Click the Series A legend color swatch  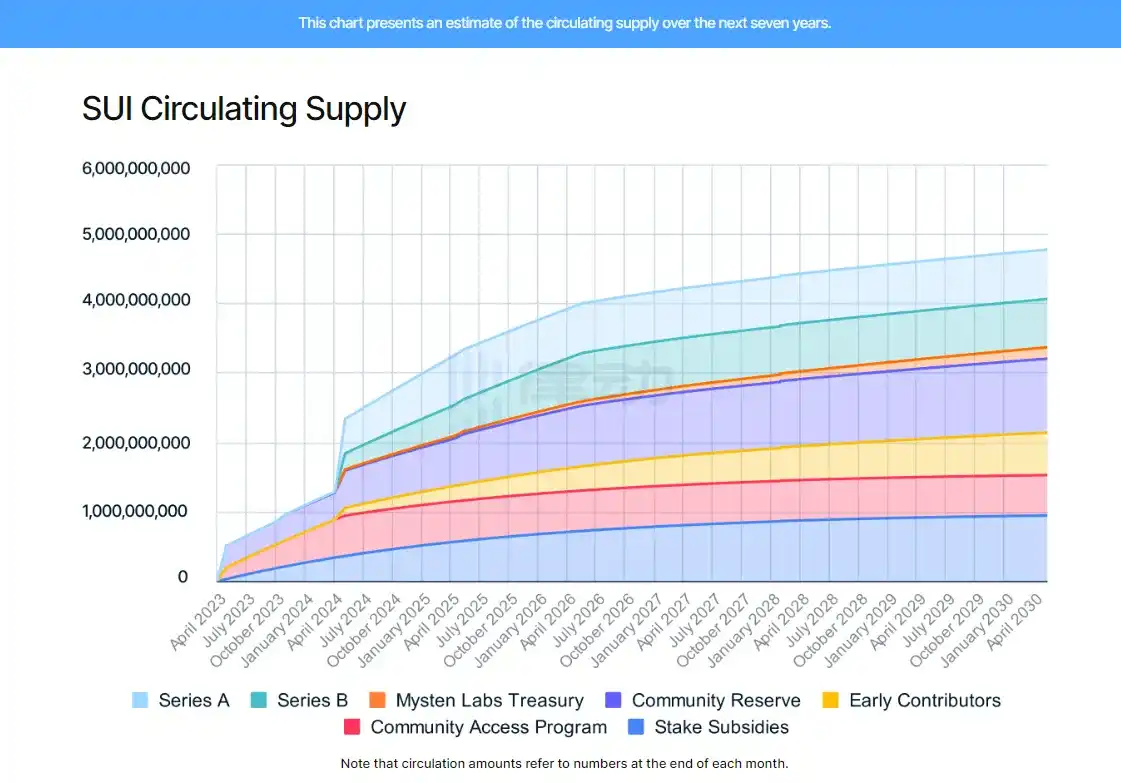(x=141, y=701)
